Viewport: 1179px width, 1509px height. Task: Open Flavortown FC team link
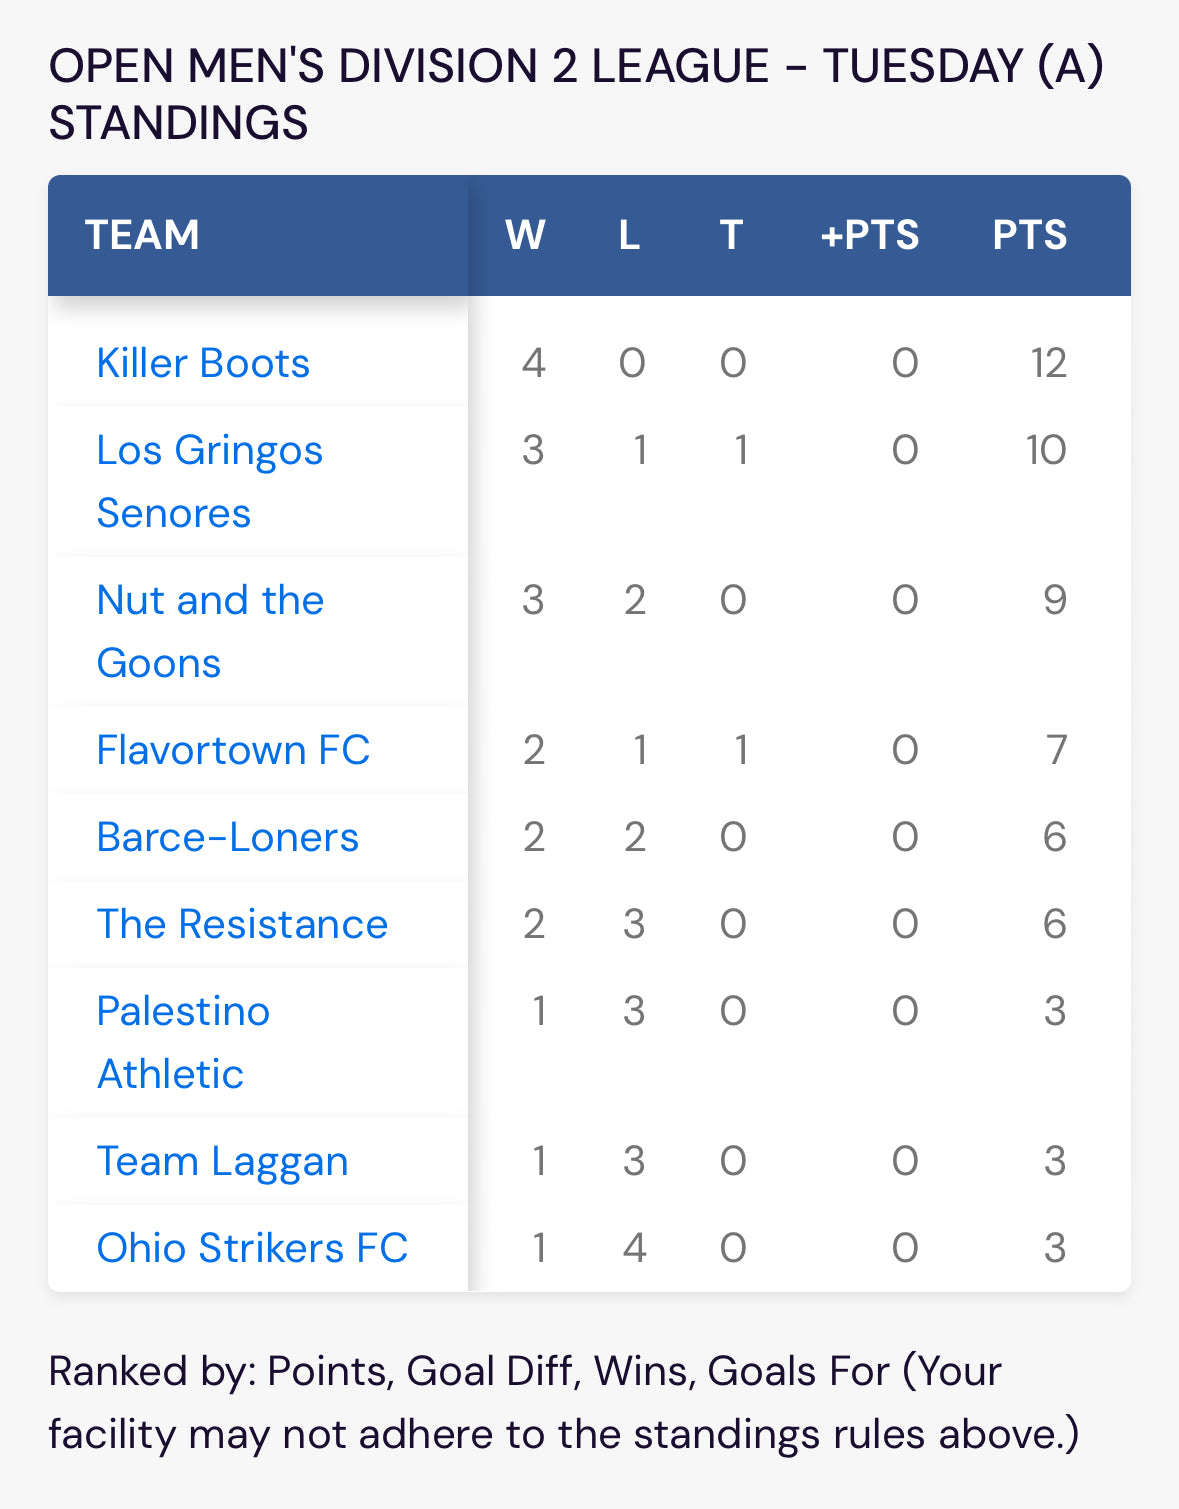coord(233,750)
